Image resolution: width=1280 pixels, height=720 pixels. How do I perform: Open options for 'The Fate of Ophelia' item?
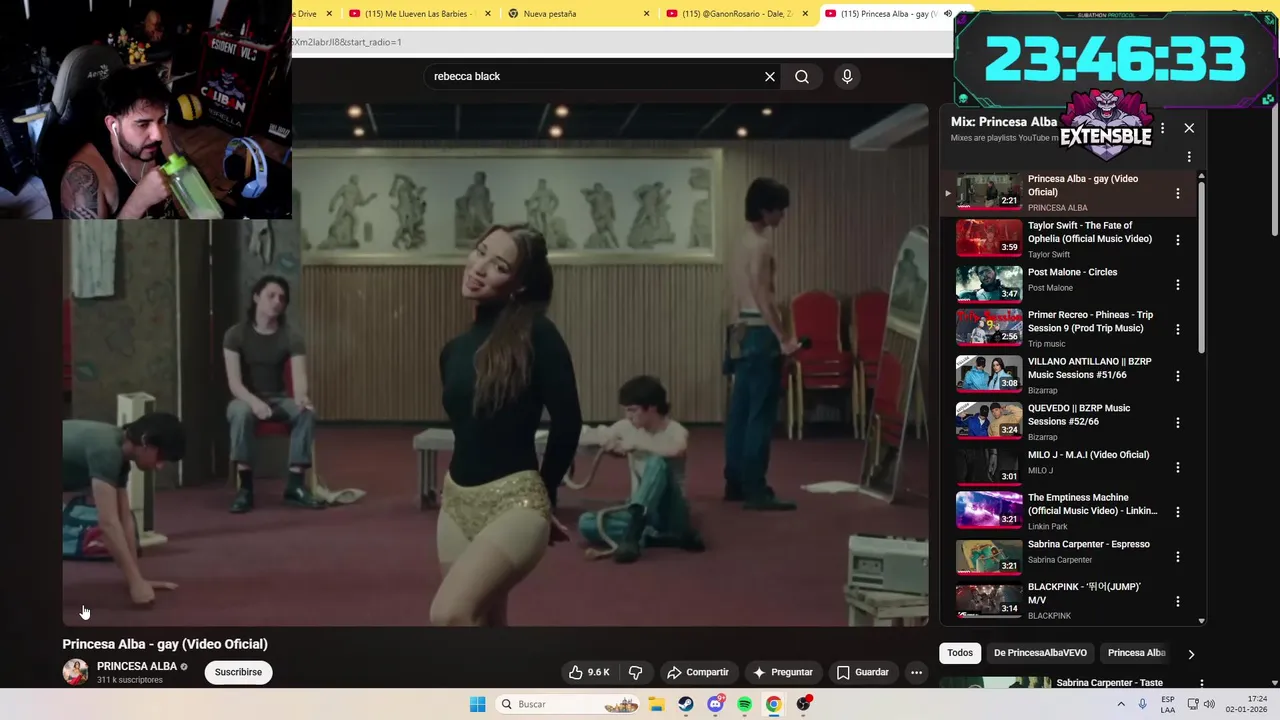pyautogui.click(x=1177, y=240)
